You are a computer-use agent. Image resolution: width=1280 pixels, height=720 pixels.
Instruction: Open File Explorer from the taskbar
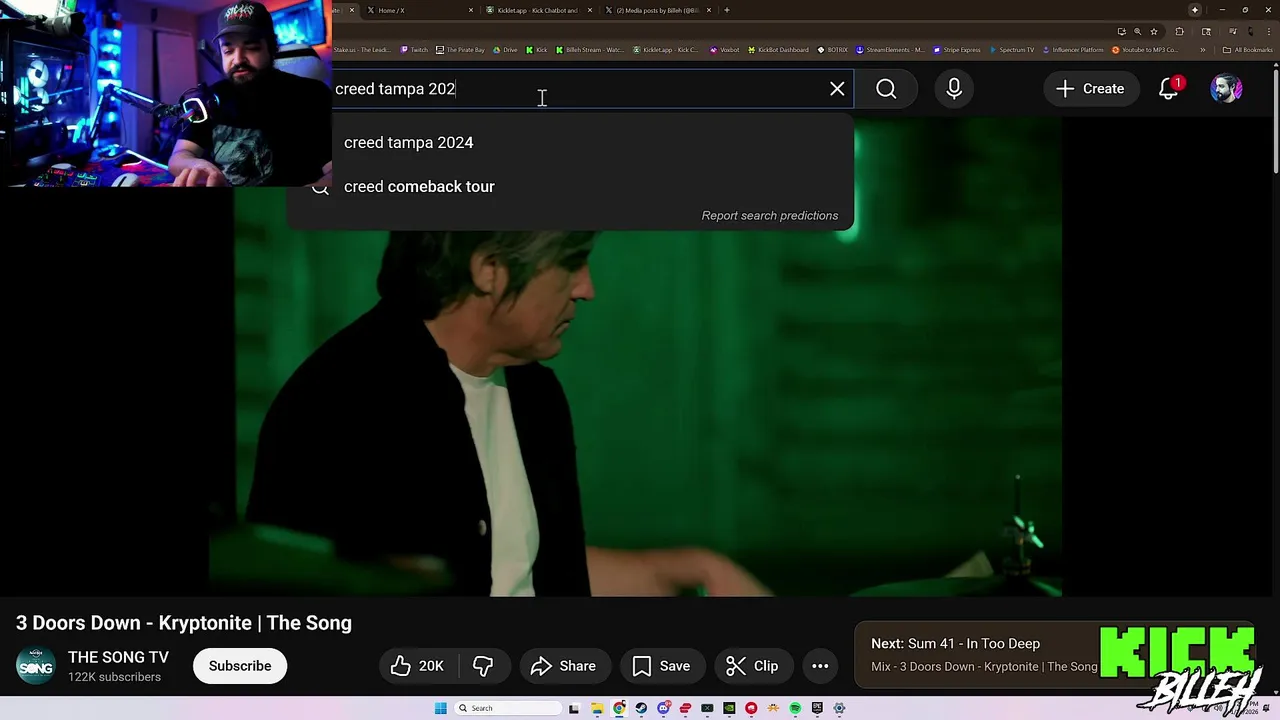pyautogui.click(x=598, y=708)
